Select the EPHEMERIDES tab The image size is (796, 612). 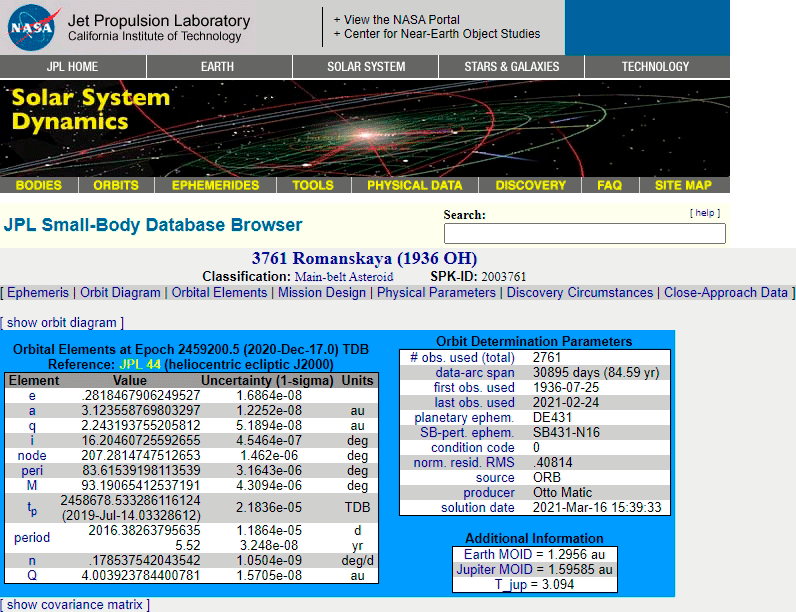pyautogui.click(x=215, y=185)
